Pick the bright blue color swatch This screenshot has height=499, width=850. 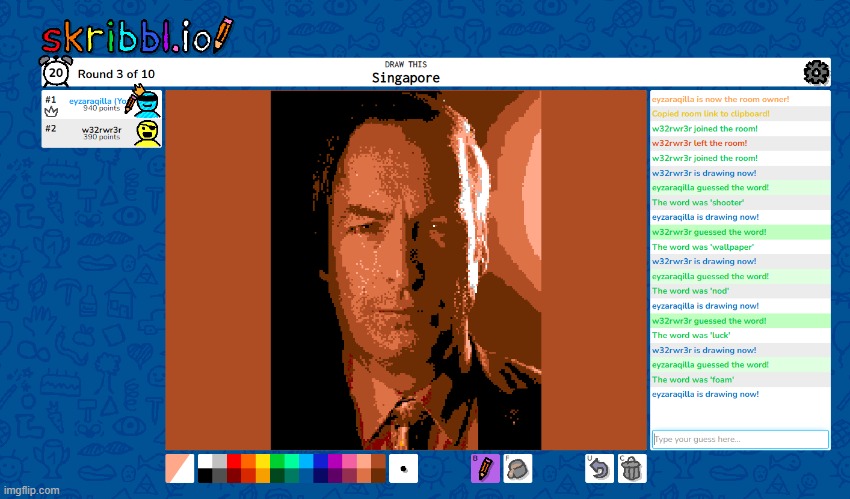tap(320, 461)
